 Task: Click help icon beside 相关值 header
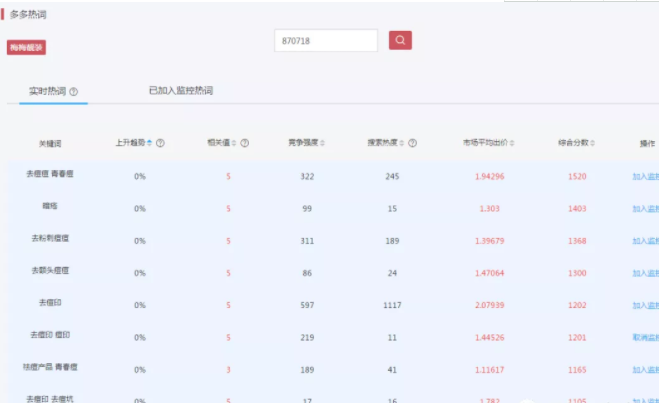245,143
